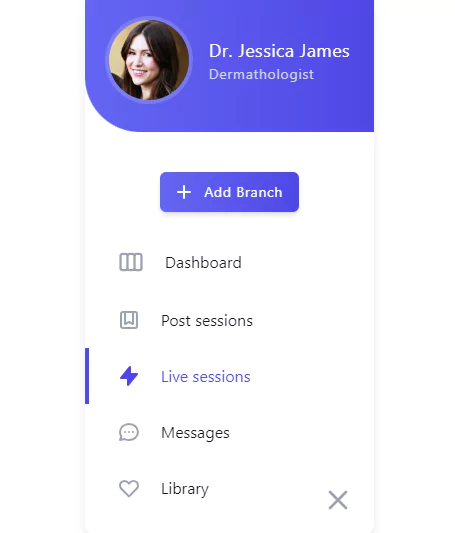Open the Messages section
The width and height of the screenshot is (455, 533).
coord(195,433)
